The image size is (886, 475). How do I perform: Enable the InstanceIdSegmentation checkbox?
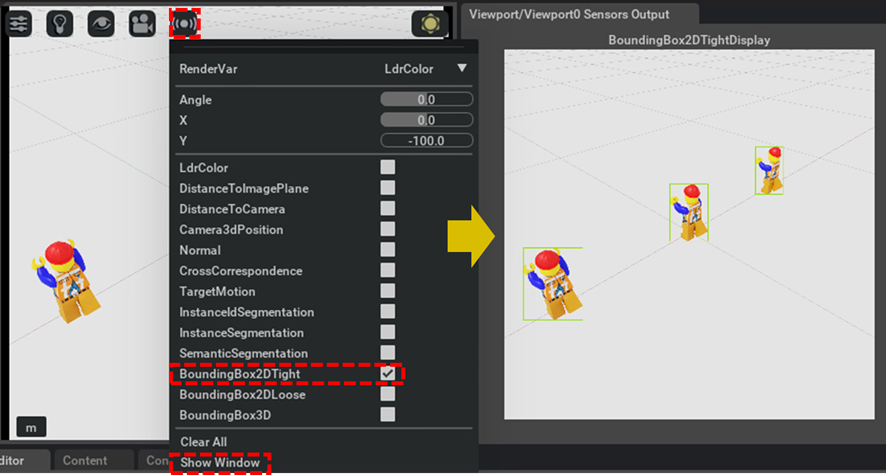(x=388, y=312)
